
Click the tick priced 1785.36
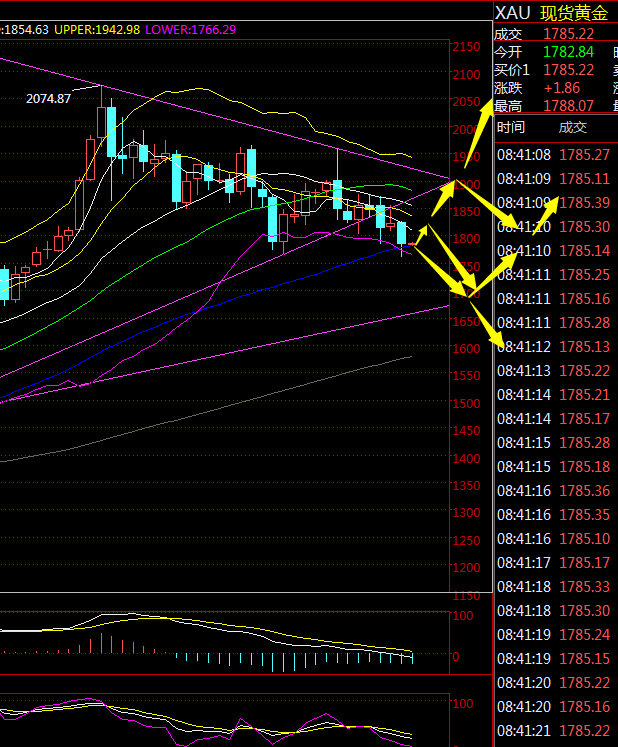point(584,490)
